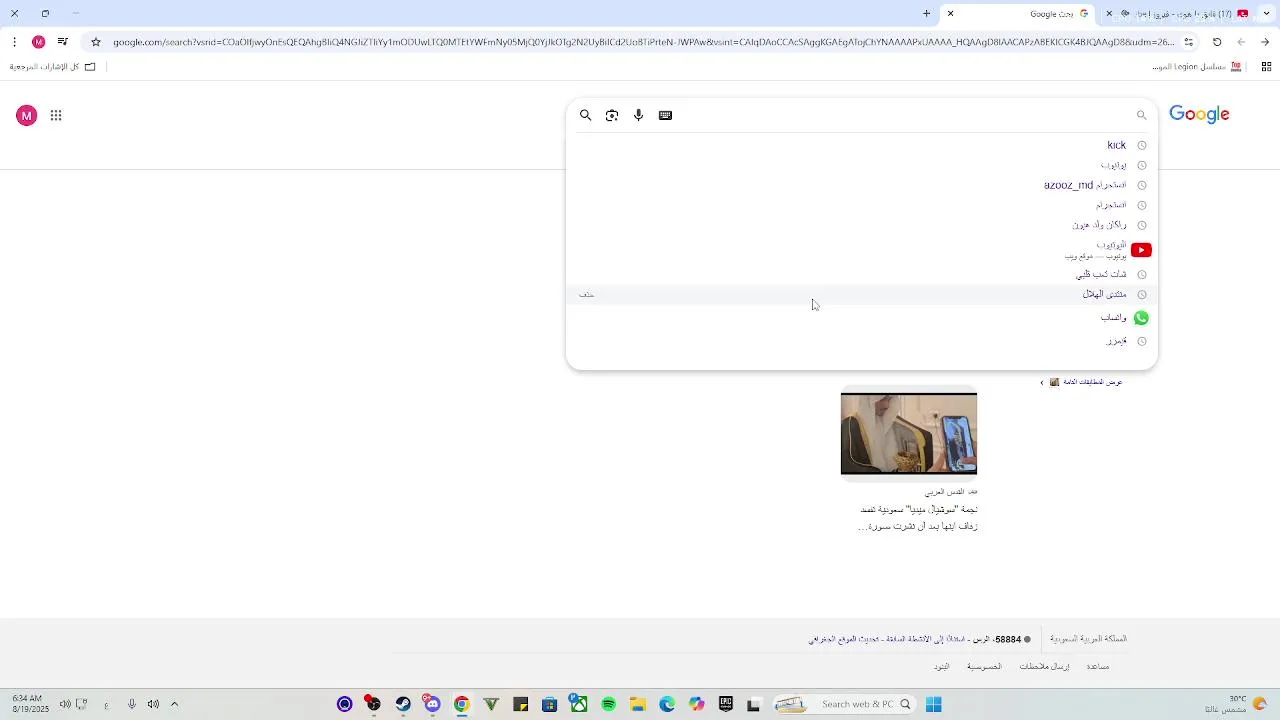This screenshot has width=1280, height=720.
Task: Close the Google search tab
Action: [x=950, y=14]
